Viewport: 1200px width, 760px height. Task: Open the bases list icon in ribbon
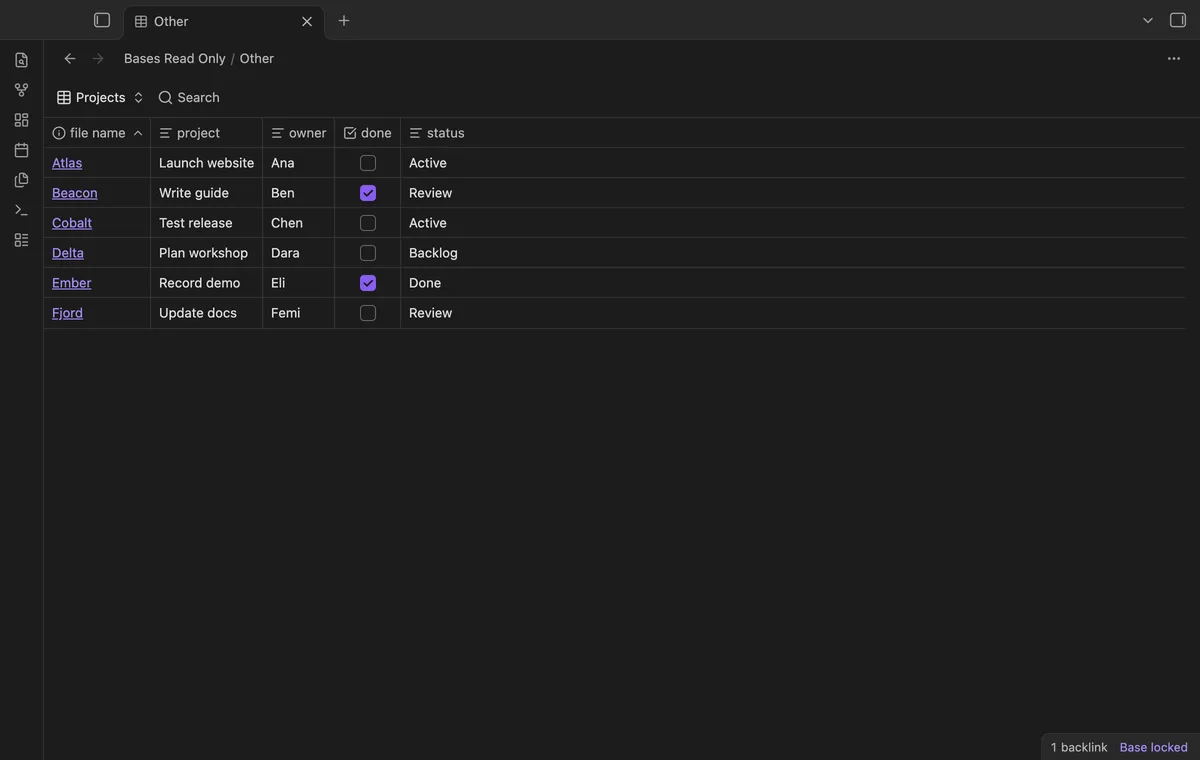coord(21,240)
